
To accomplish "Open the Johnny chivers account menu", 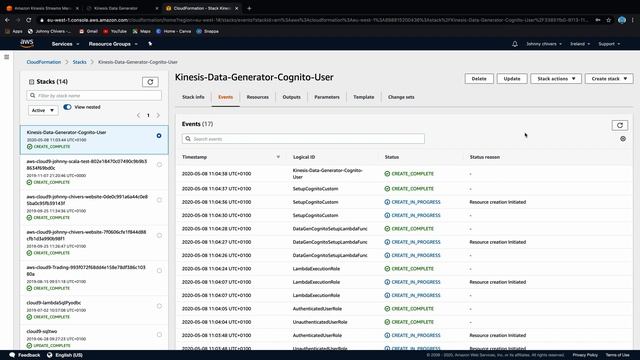I will 544,44.
